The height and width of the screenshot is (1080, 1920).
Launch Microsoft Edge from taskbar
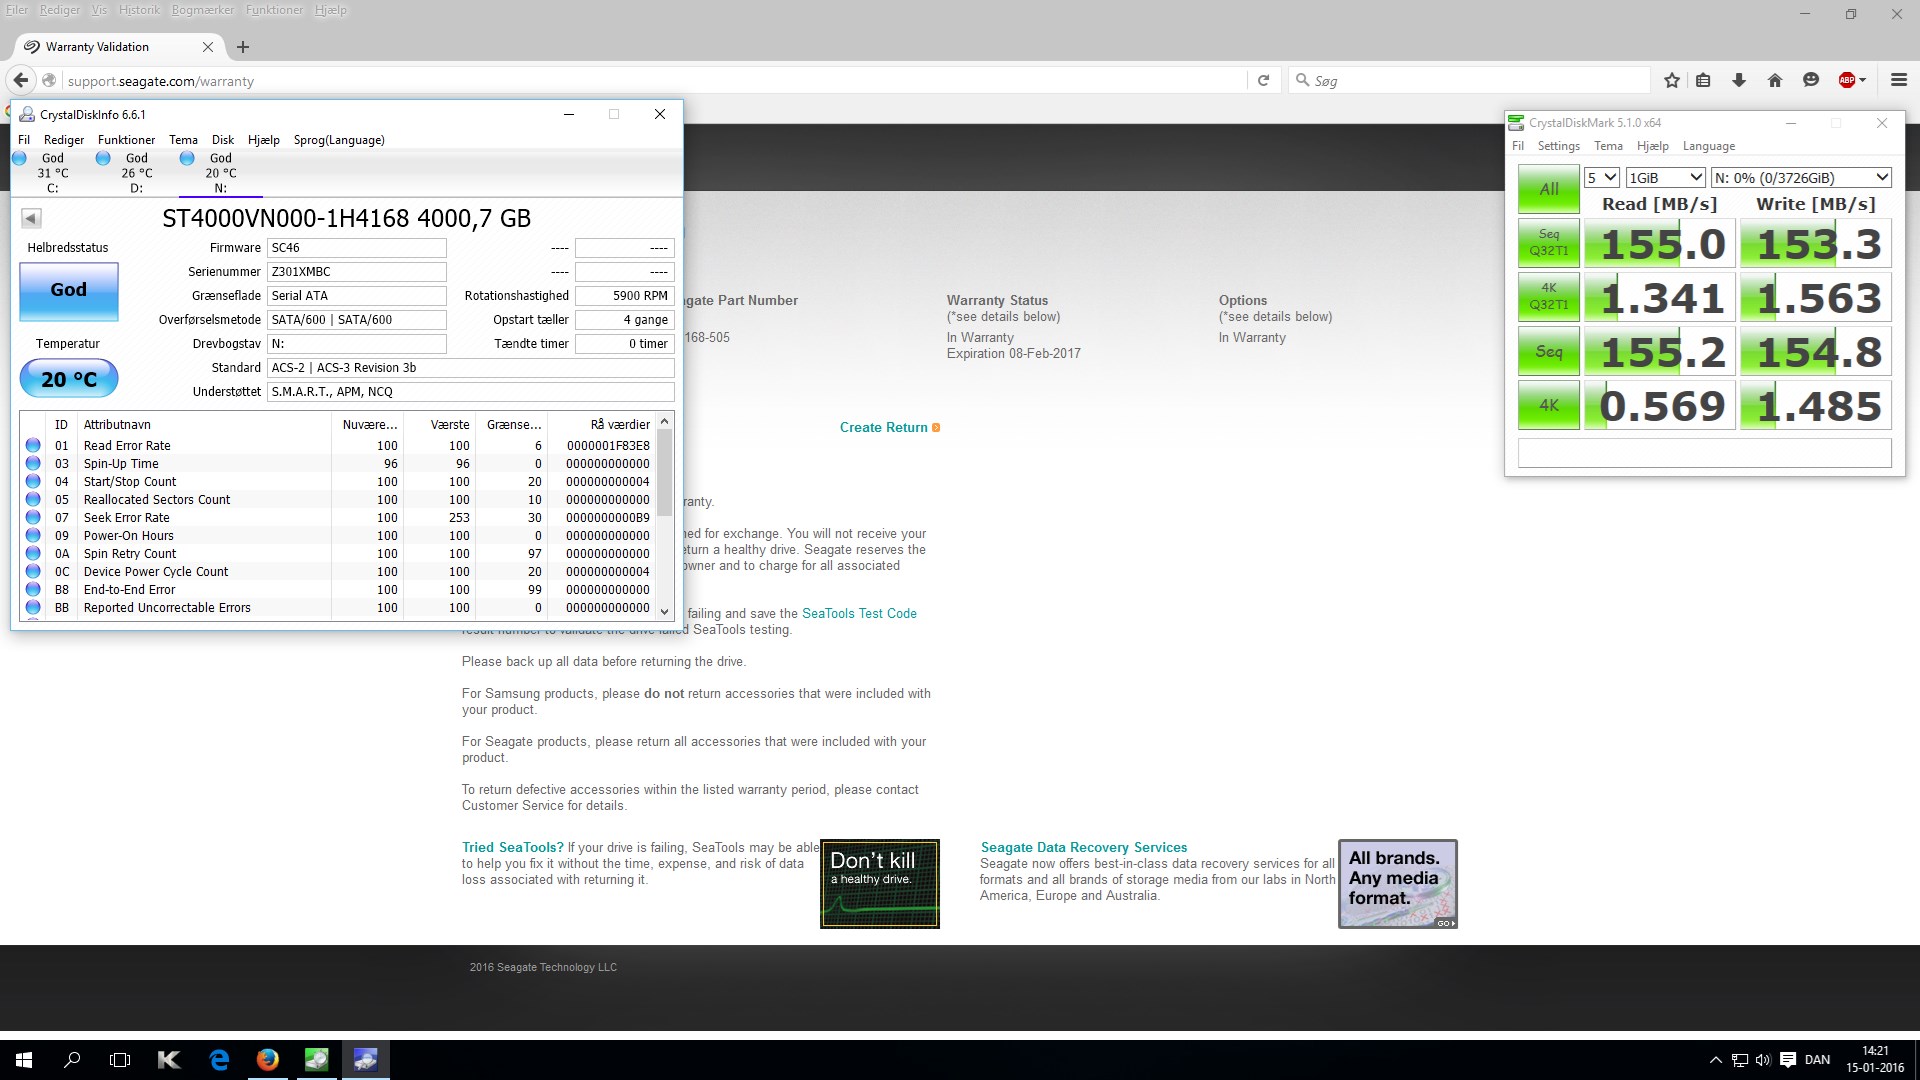click(x=219, y=1060)
